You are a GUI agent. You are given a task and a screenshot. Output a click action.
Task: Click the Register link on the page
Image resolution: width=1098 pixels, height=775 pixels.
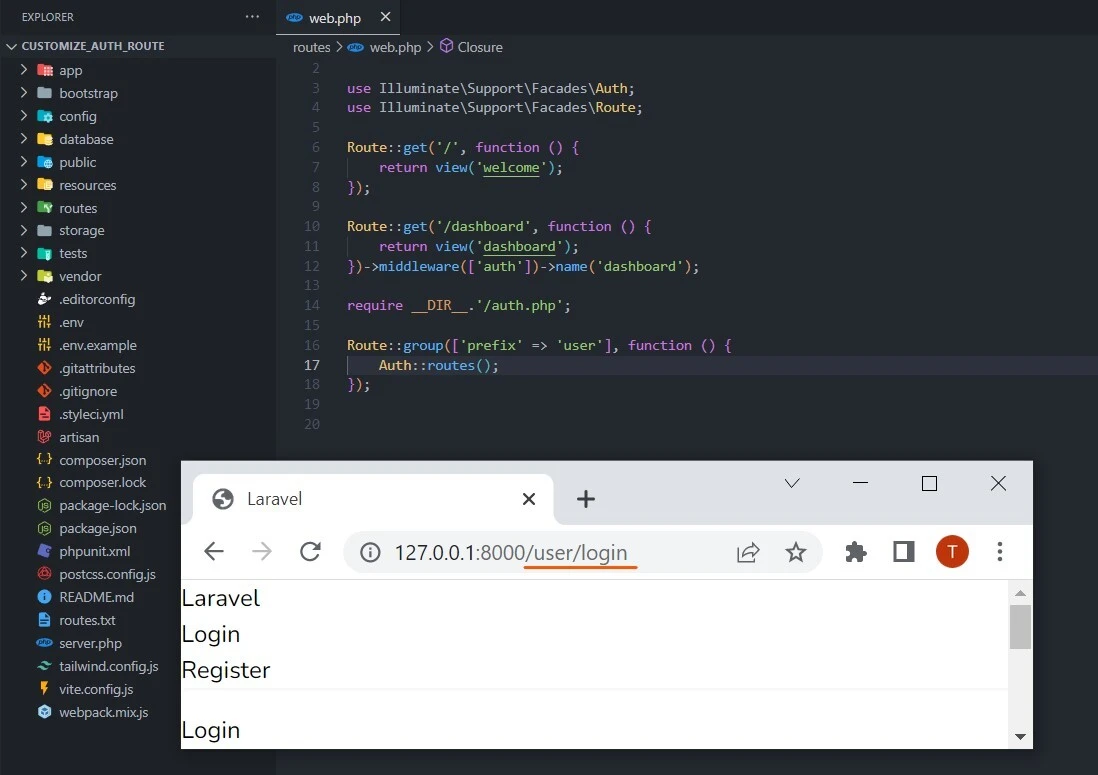[x=226, y=670]
